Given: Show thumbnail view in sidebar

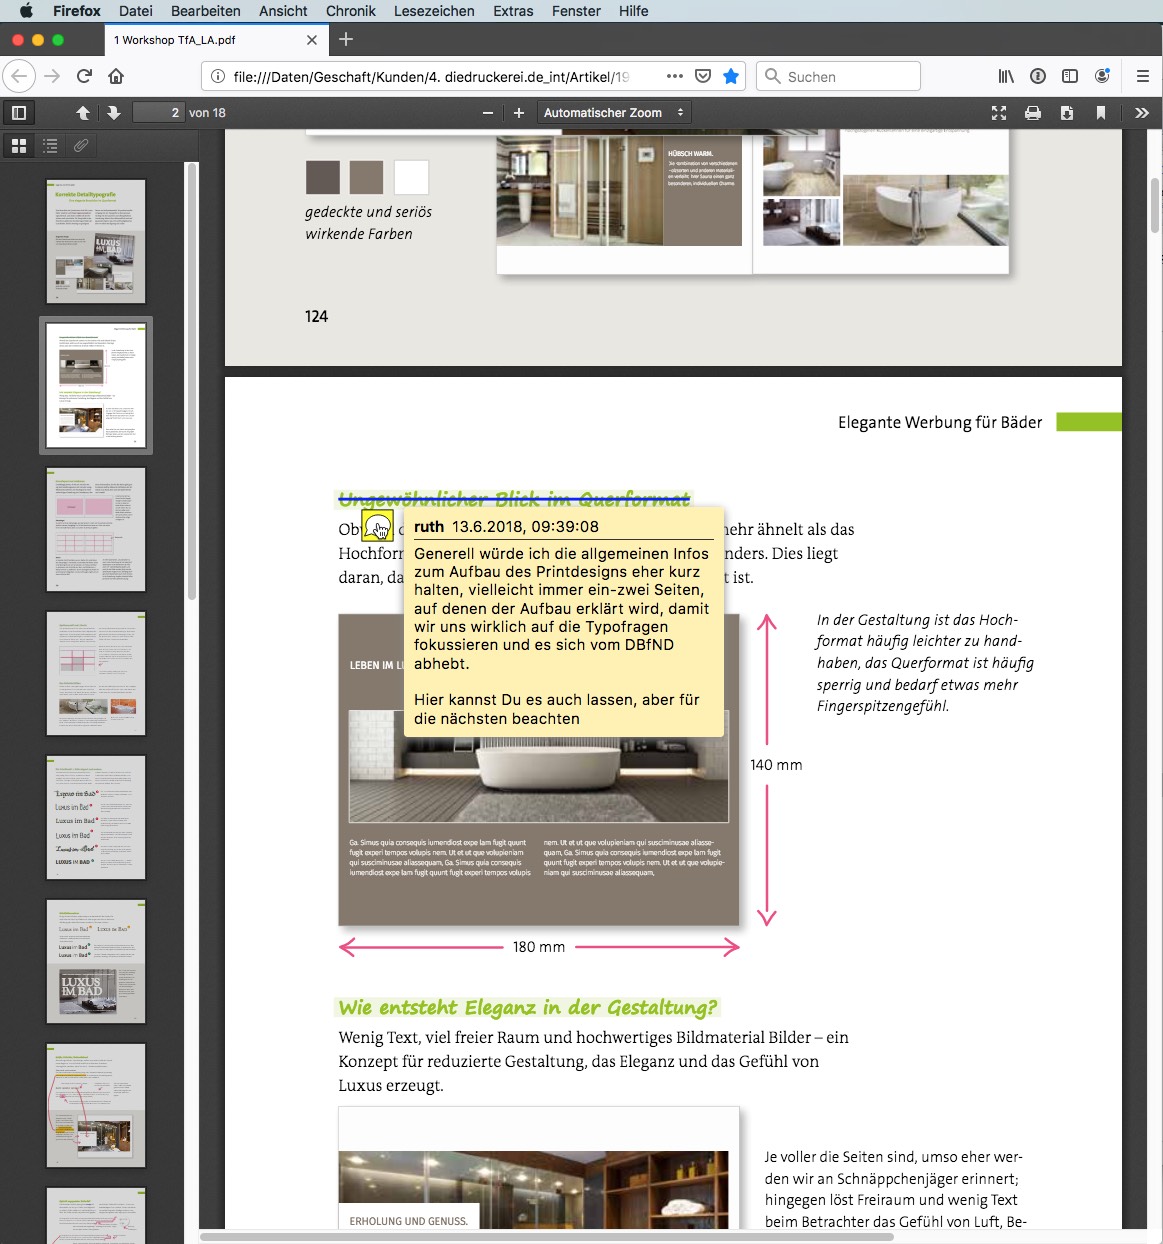Looking at the screenshot, I should [x=19, y=146].
